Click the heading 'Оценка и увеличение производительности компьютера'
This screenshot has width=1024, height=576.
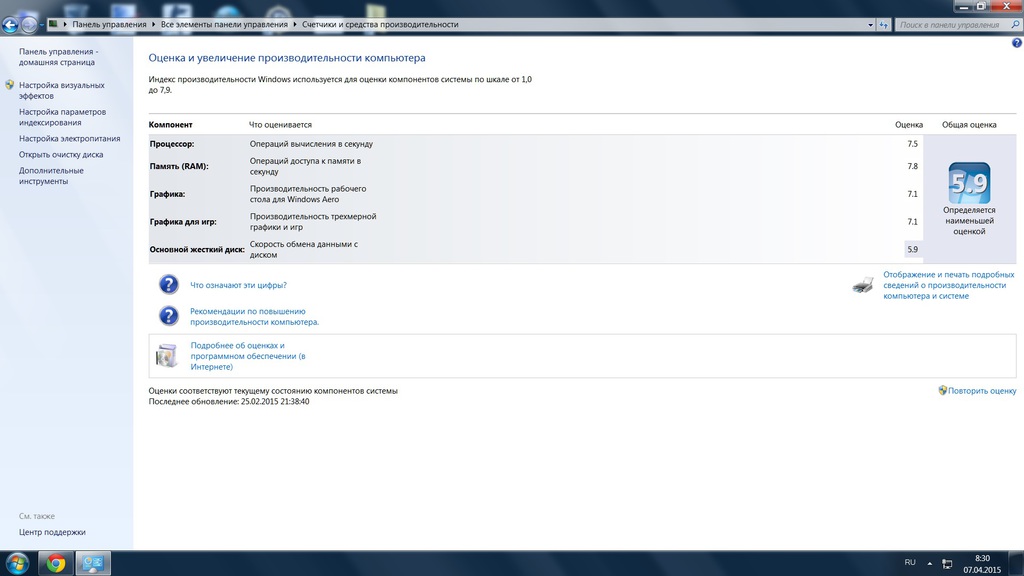tap(287, 57)
